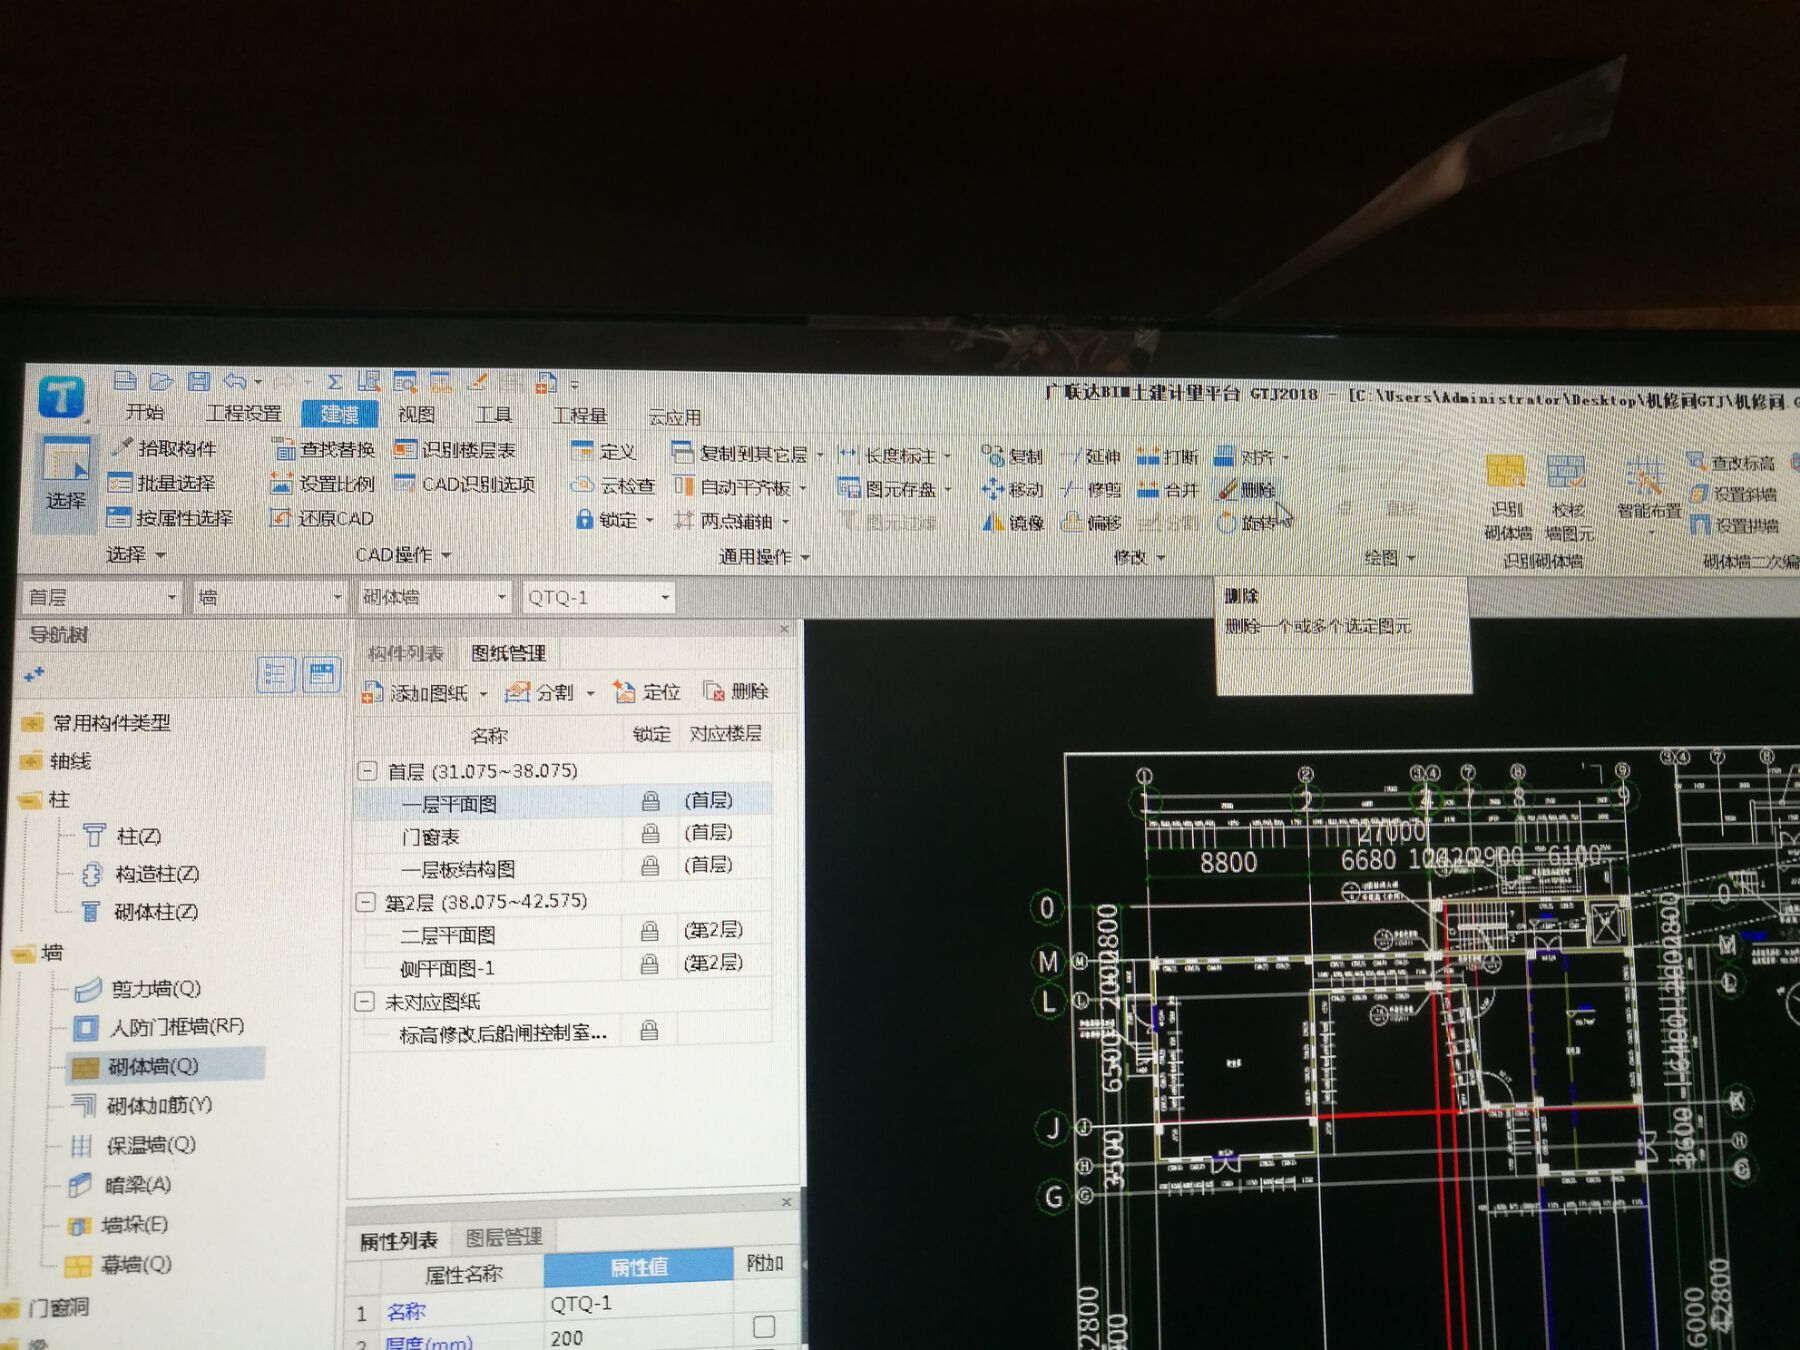Screen dimensions: 1800x1350
Task: Click the 删除 delete tool in ribbon
Action: click(x=1246, y=490)
